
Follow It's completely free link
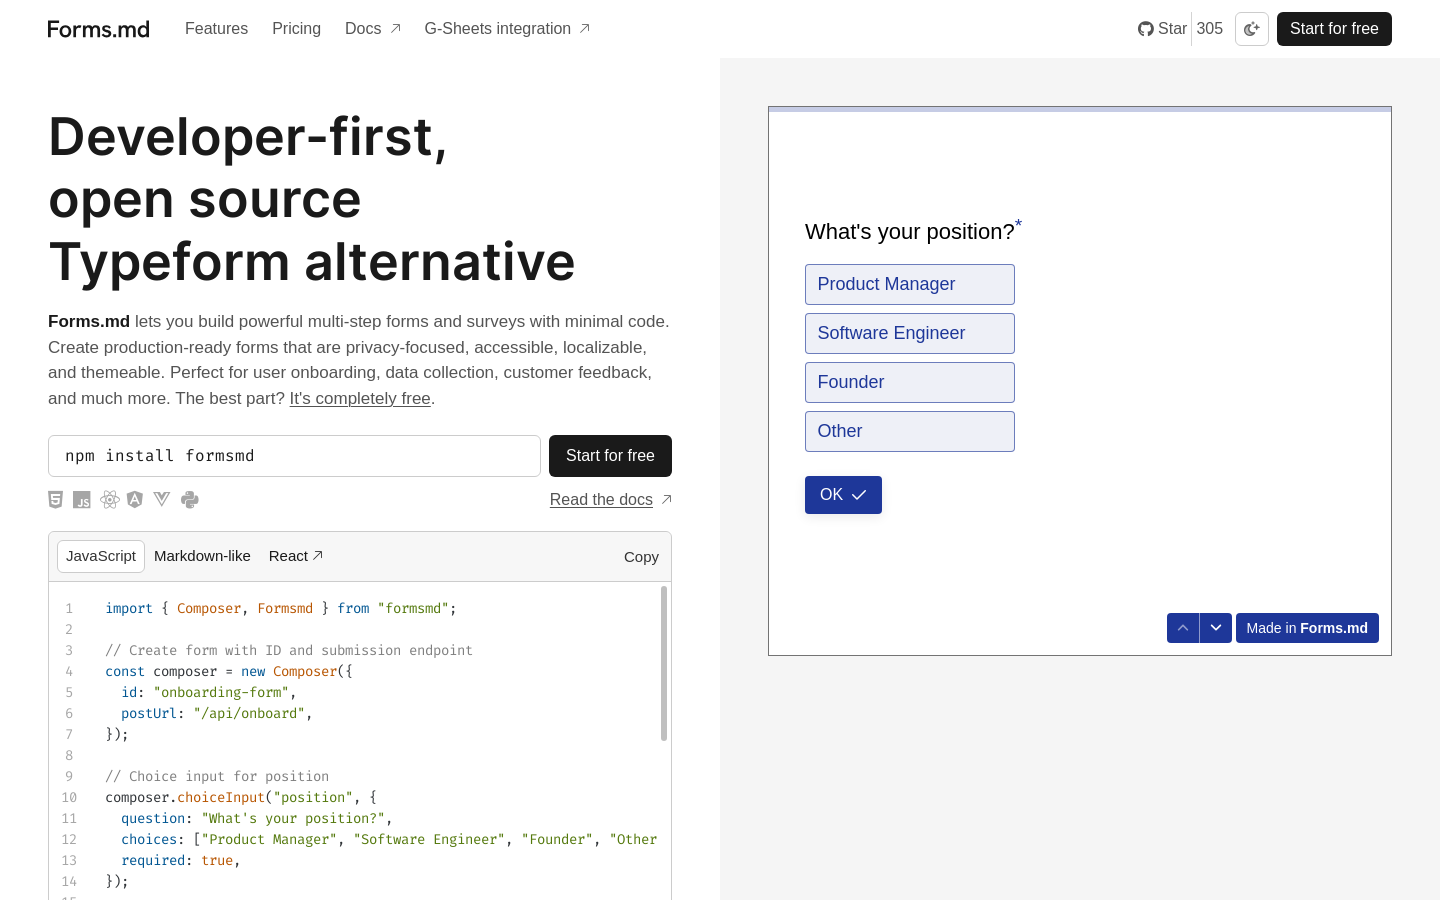coord(360,398)
